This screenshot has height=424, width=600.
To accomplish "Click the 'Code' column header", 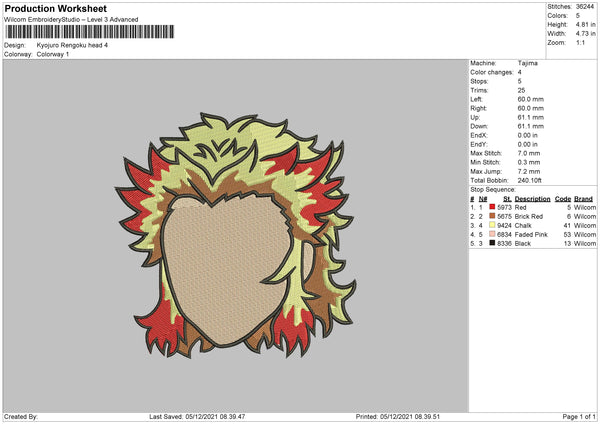I will tap(563, 199).
